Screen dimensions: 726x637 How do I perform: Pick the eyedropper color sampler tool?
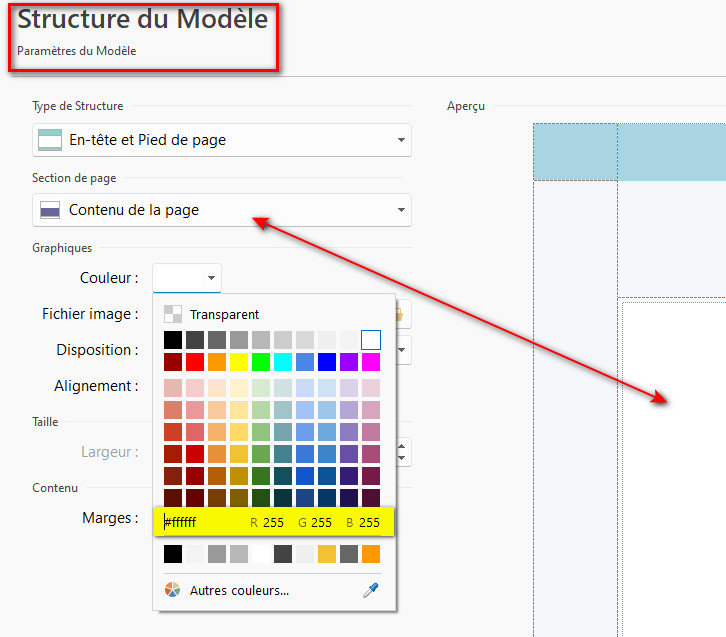[x=371, y=590]
